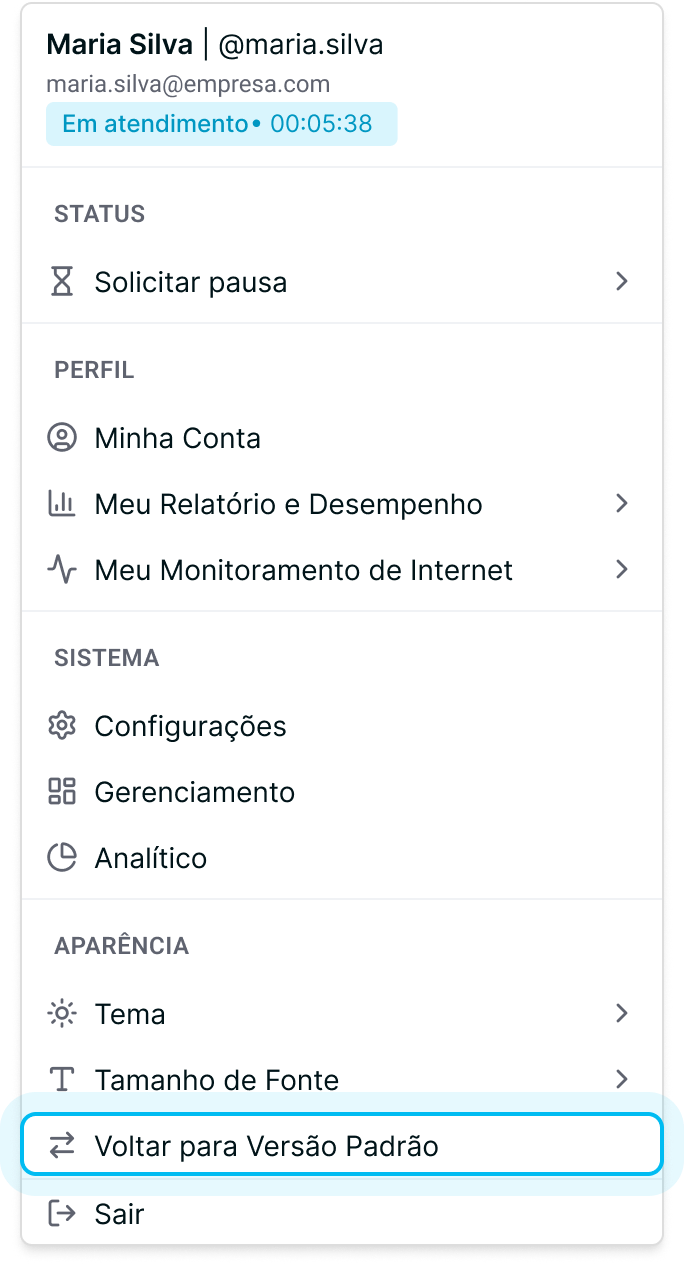Click the pulse icon for Monitoramento de Internet

[x=62, y=570]
